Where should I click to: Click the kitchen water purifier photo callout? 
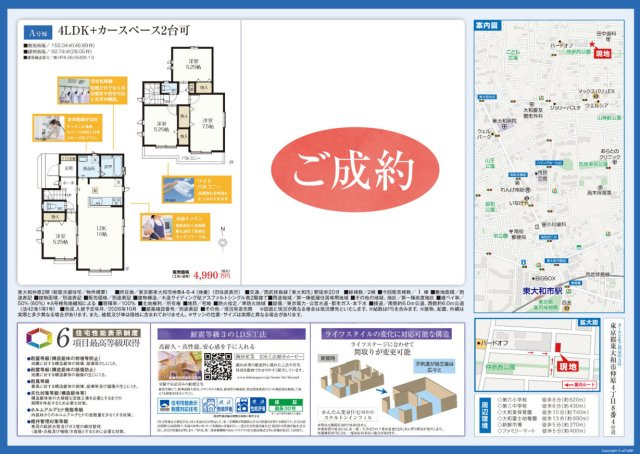point(67,128)
